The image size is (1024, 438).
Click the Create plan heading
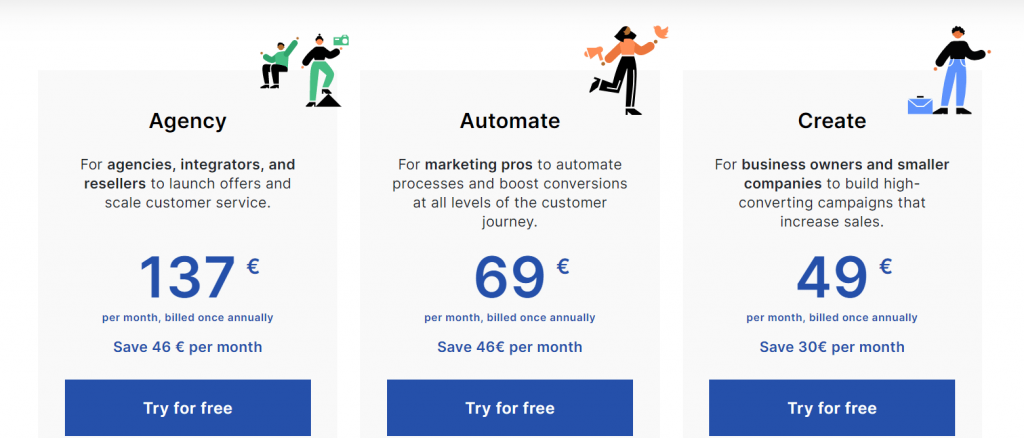click(831, 121)
